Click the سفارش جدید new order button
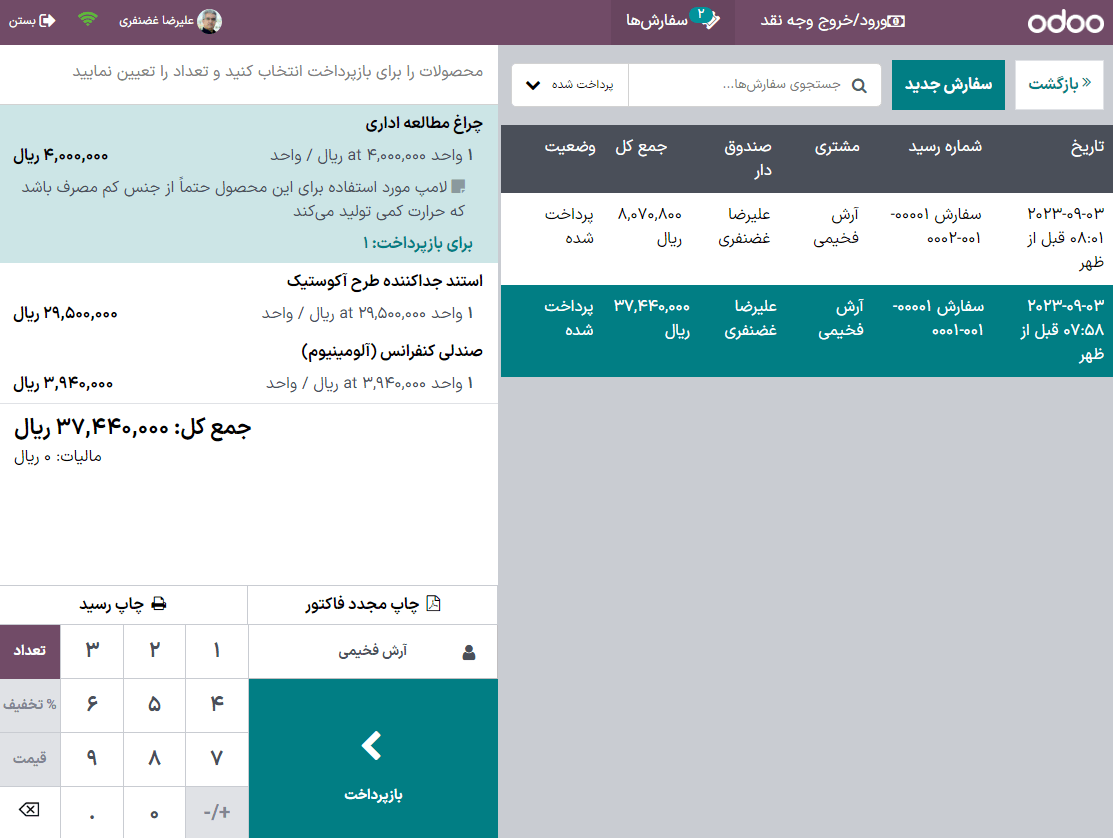This screenshot has width=1113, height=838. pyautogui.click(x=948, y=84)
